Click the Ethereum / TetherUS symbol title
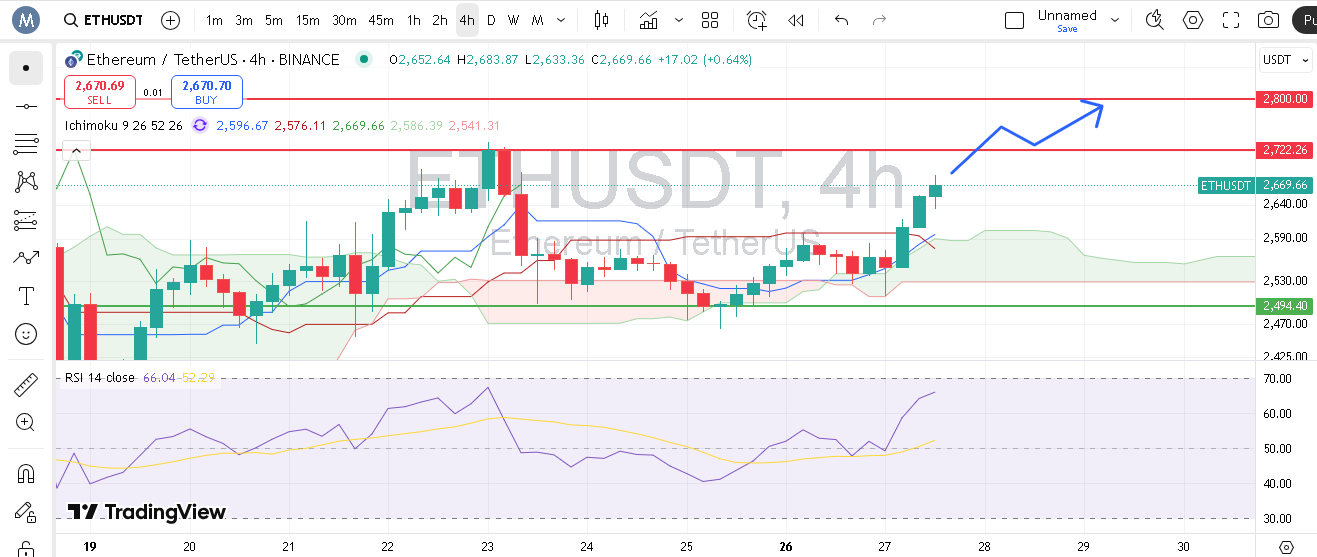 tap(213, 60)
